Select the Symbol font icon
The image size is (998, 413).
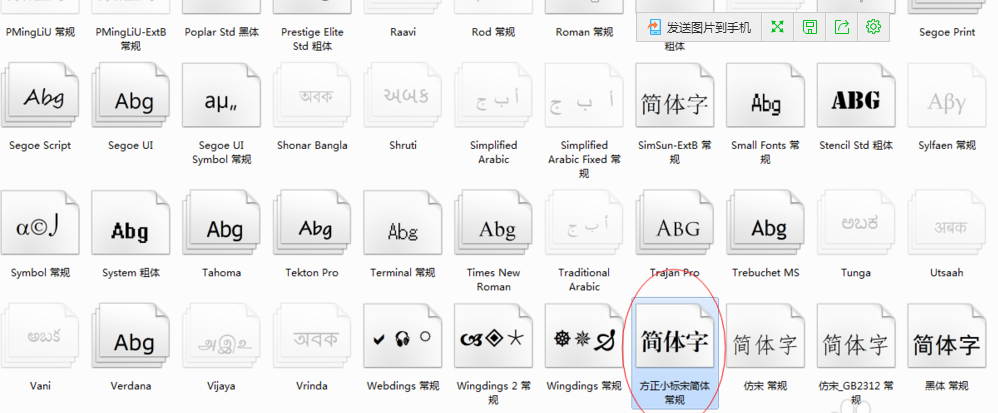pos(42,229)
